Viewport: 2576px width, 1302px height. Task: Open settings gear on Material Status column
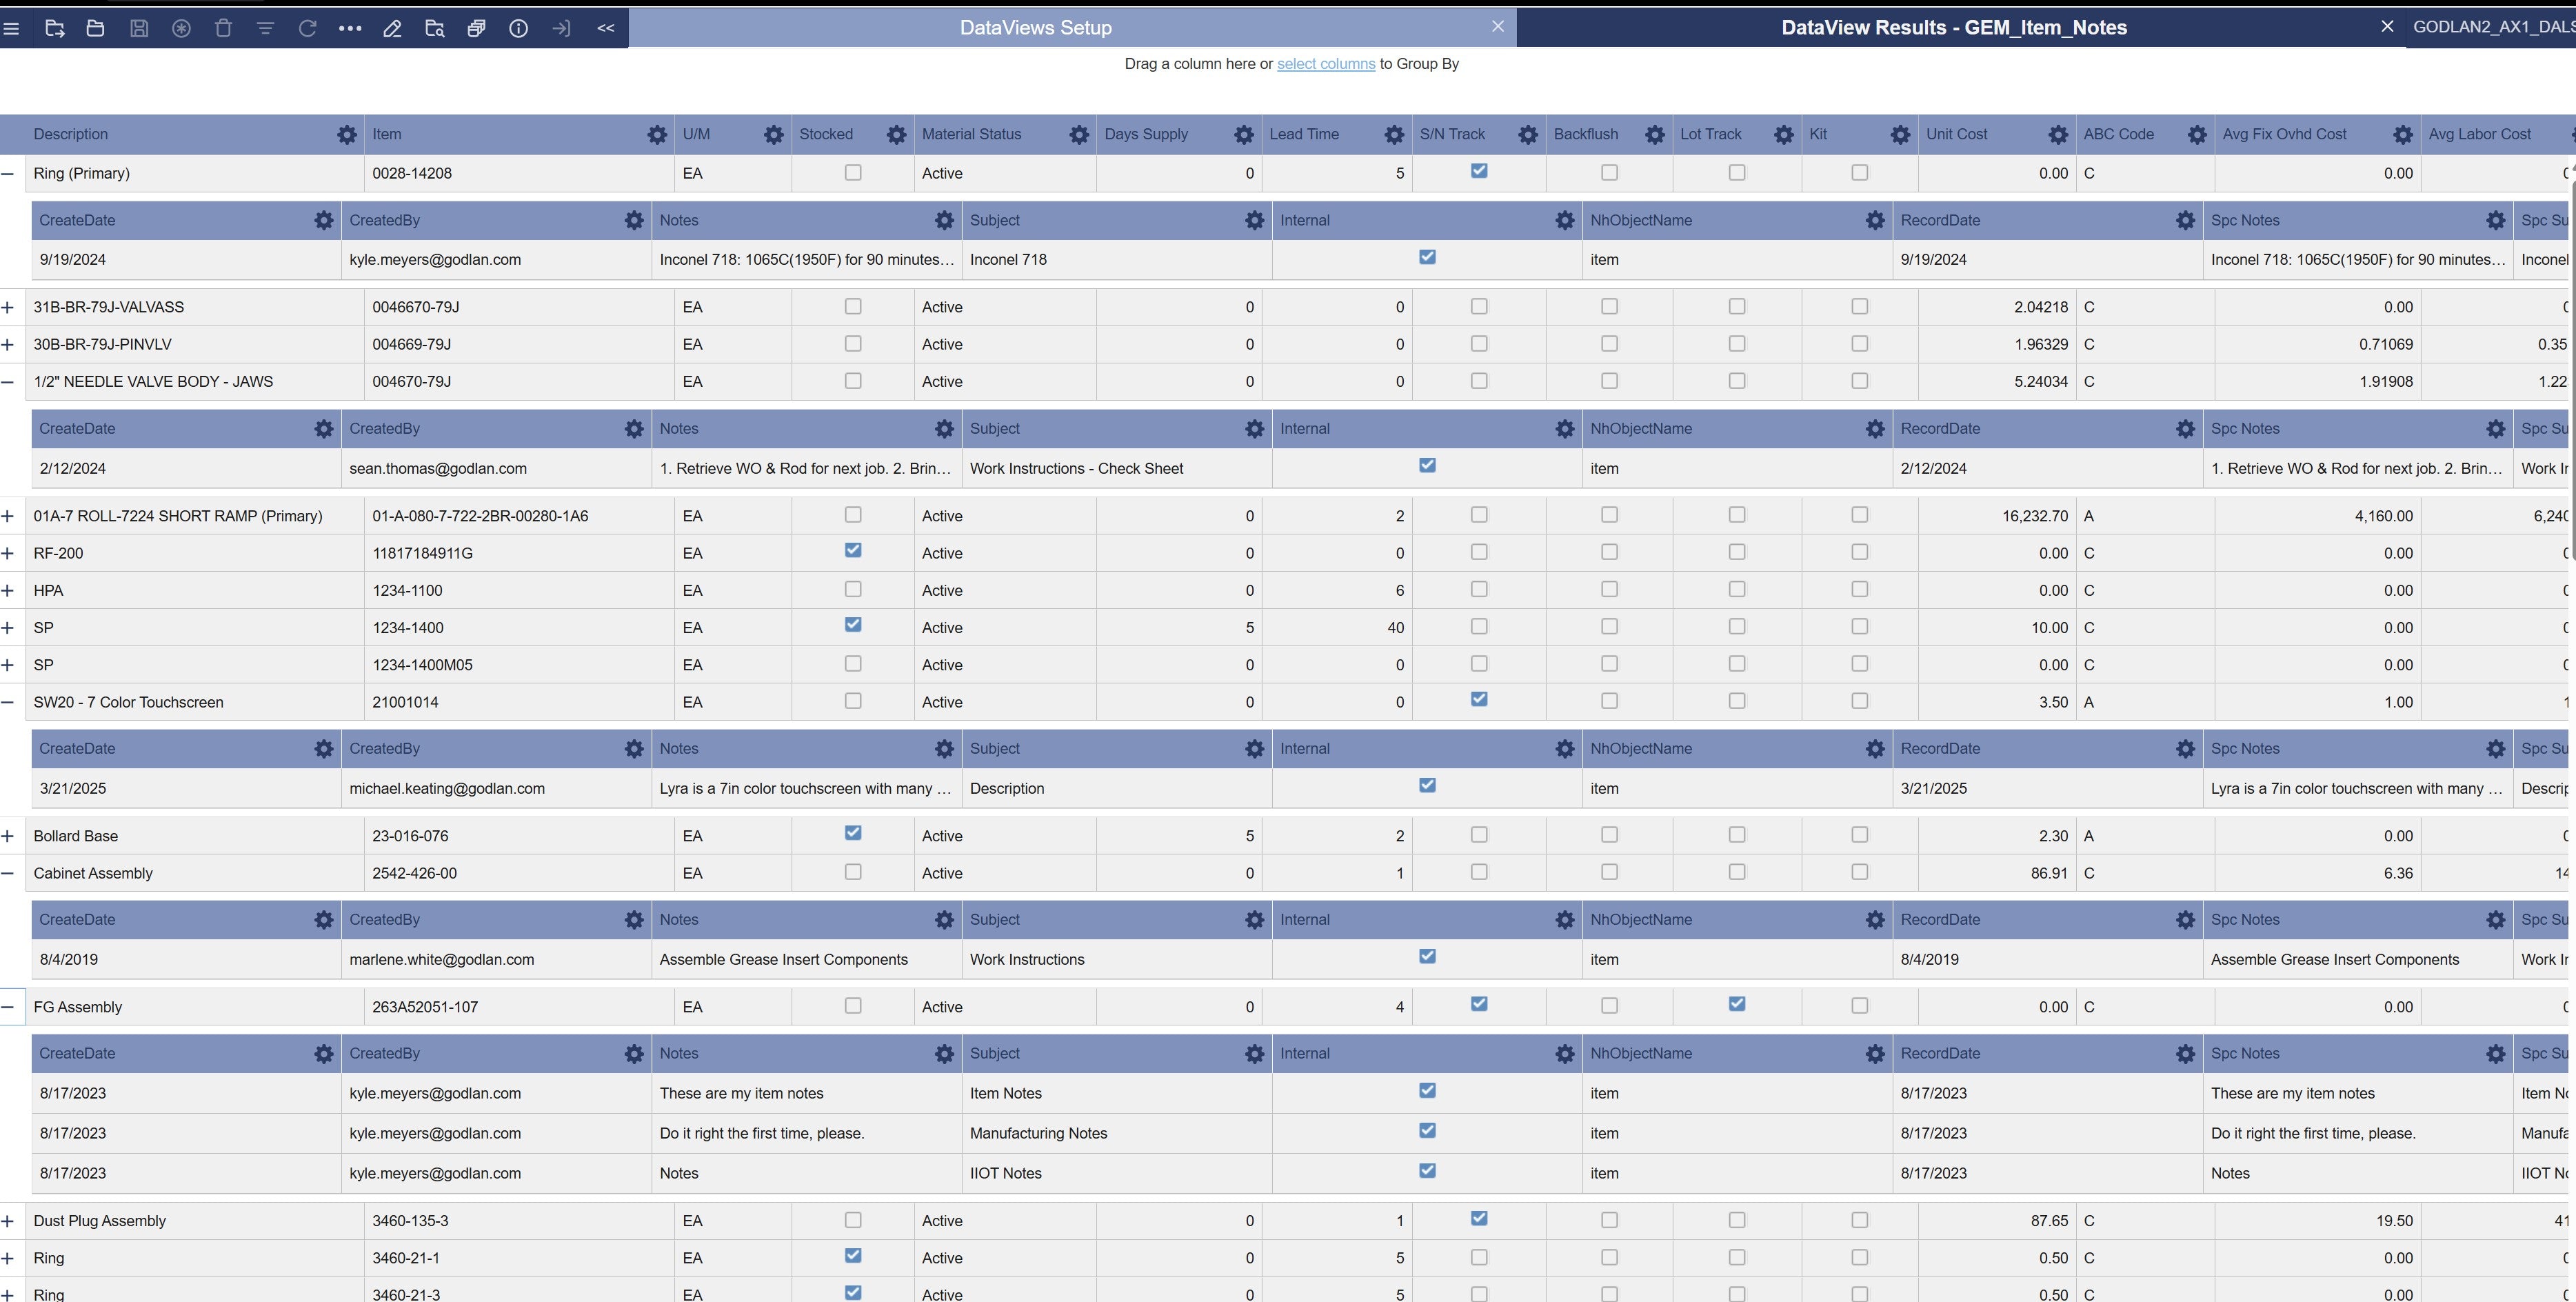(x=1078, y=134)
